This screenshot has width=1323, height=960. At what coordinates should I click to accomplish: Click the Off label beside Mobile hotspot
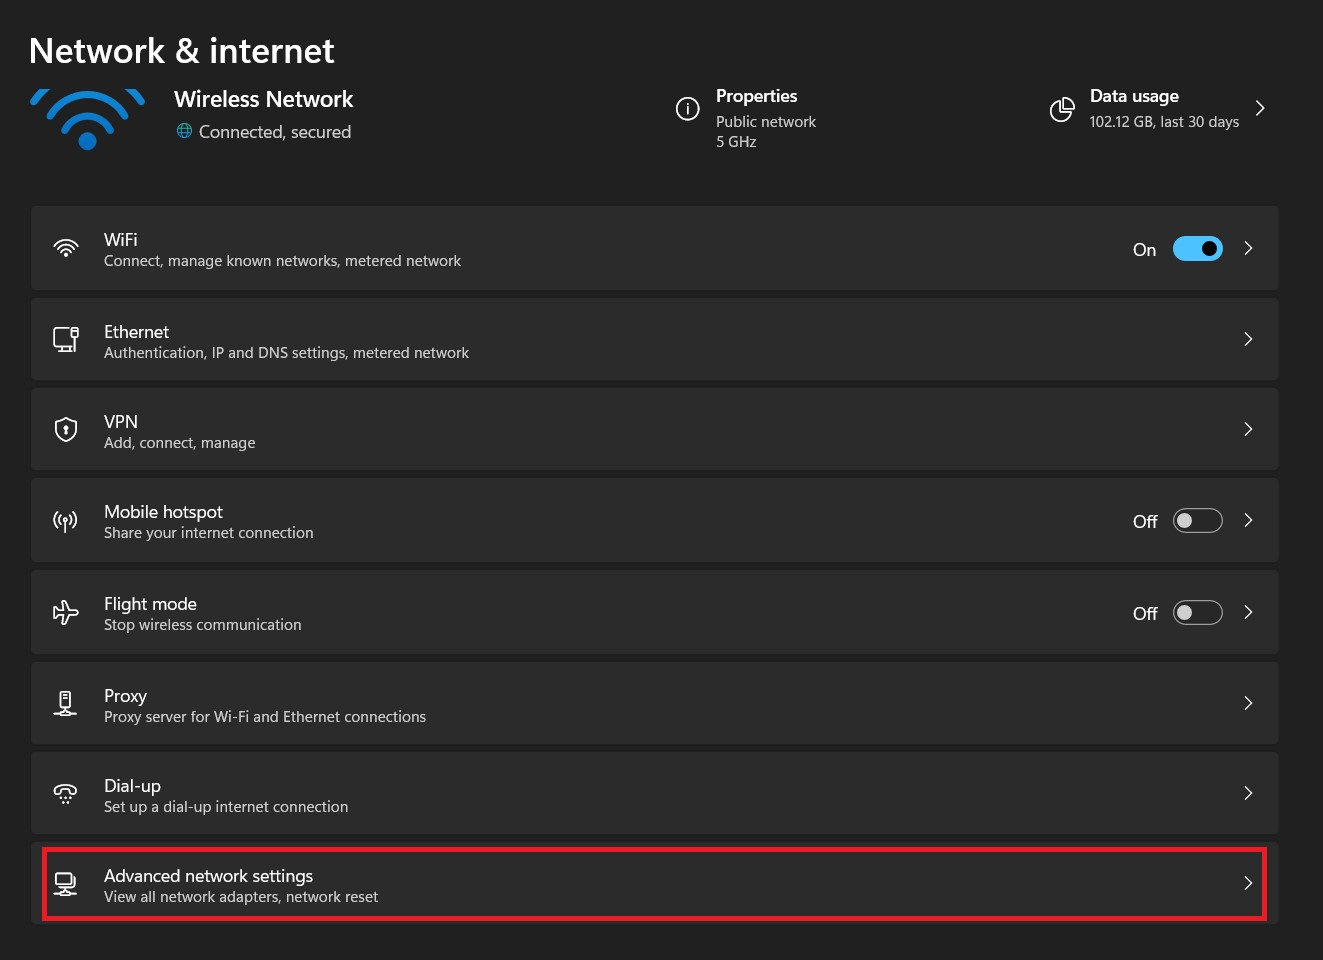pyautogui.click(x=1145, y=522)
